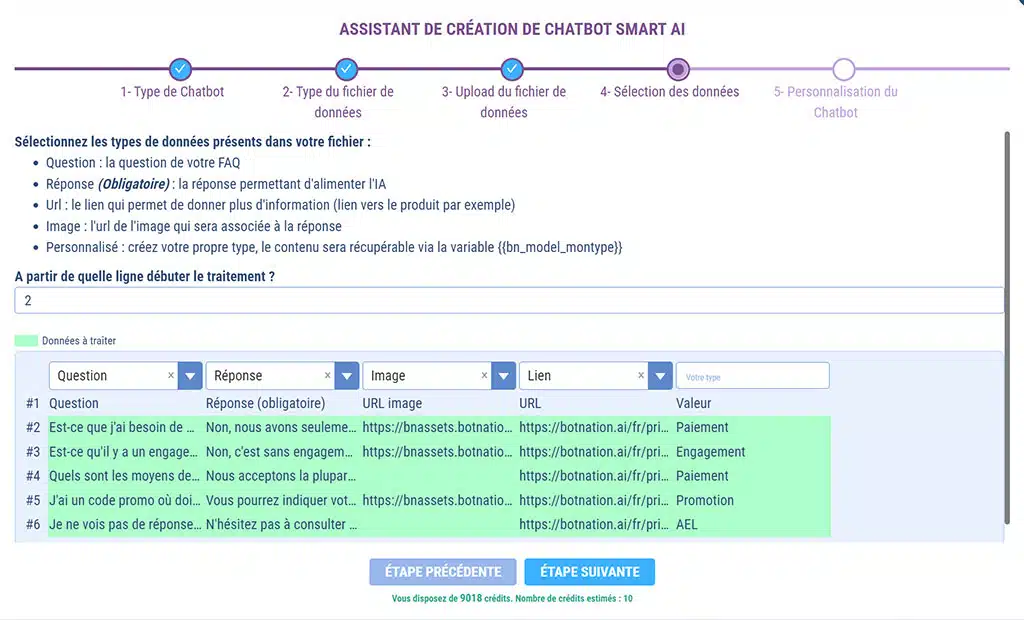Click the step 2 checkmark circle
This screenshot has width=1024, height=620.
coord(346,69)
